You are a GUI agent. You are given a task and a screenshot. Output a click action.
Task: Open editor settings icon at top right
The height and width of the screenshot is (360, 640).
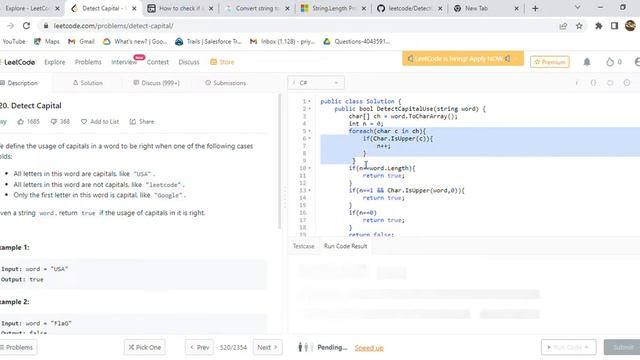(x=627, y=83)
